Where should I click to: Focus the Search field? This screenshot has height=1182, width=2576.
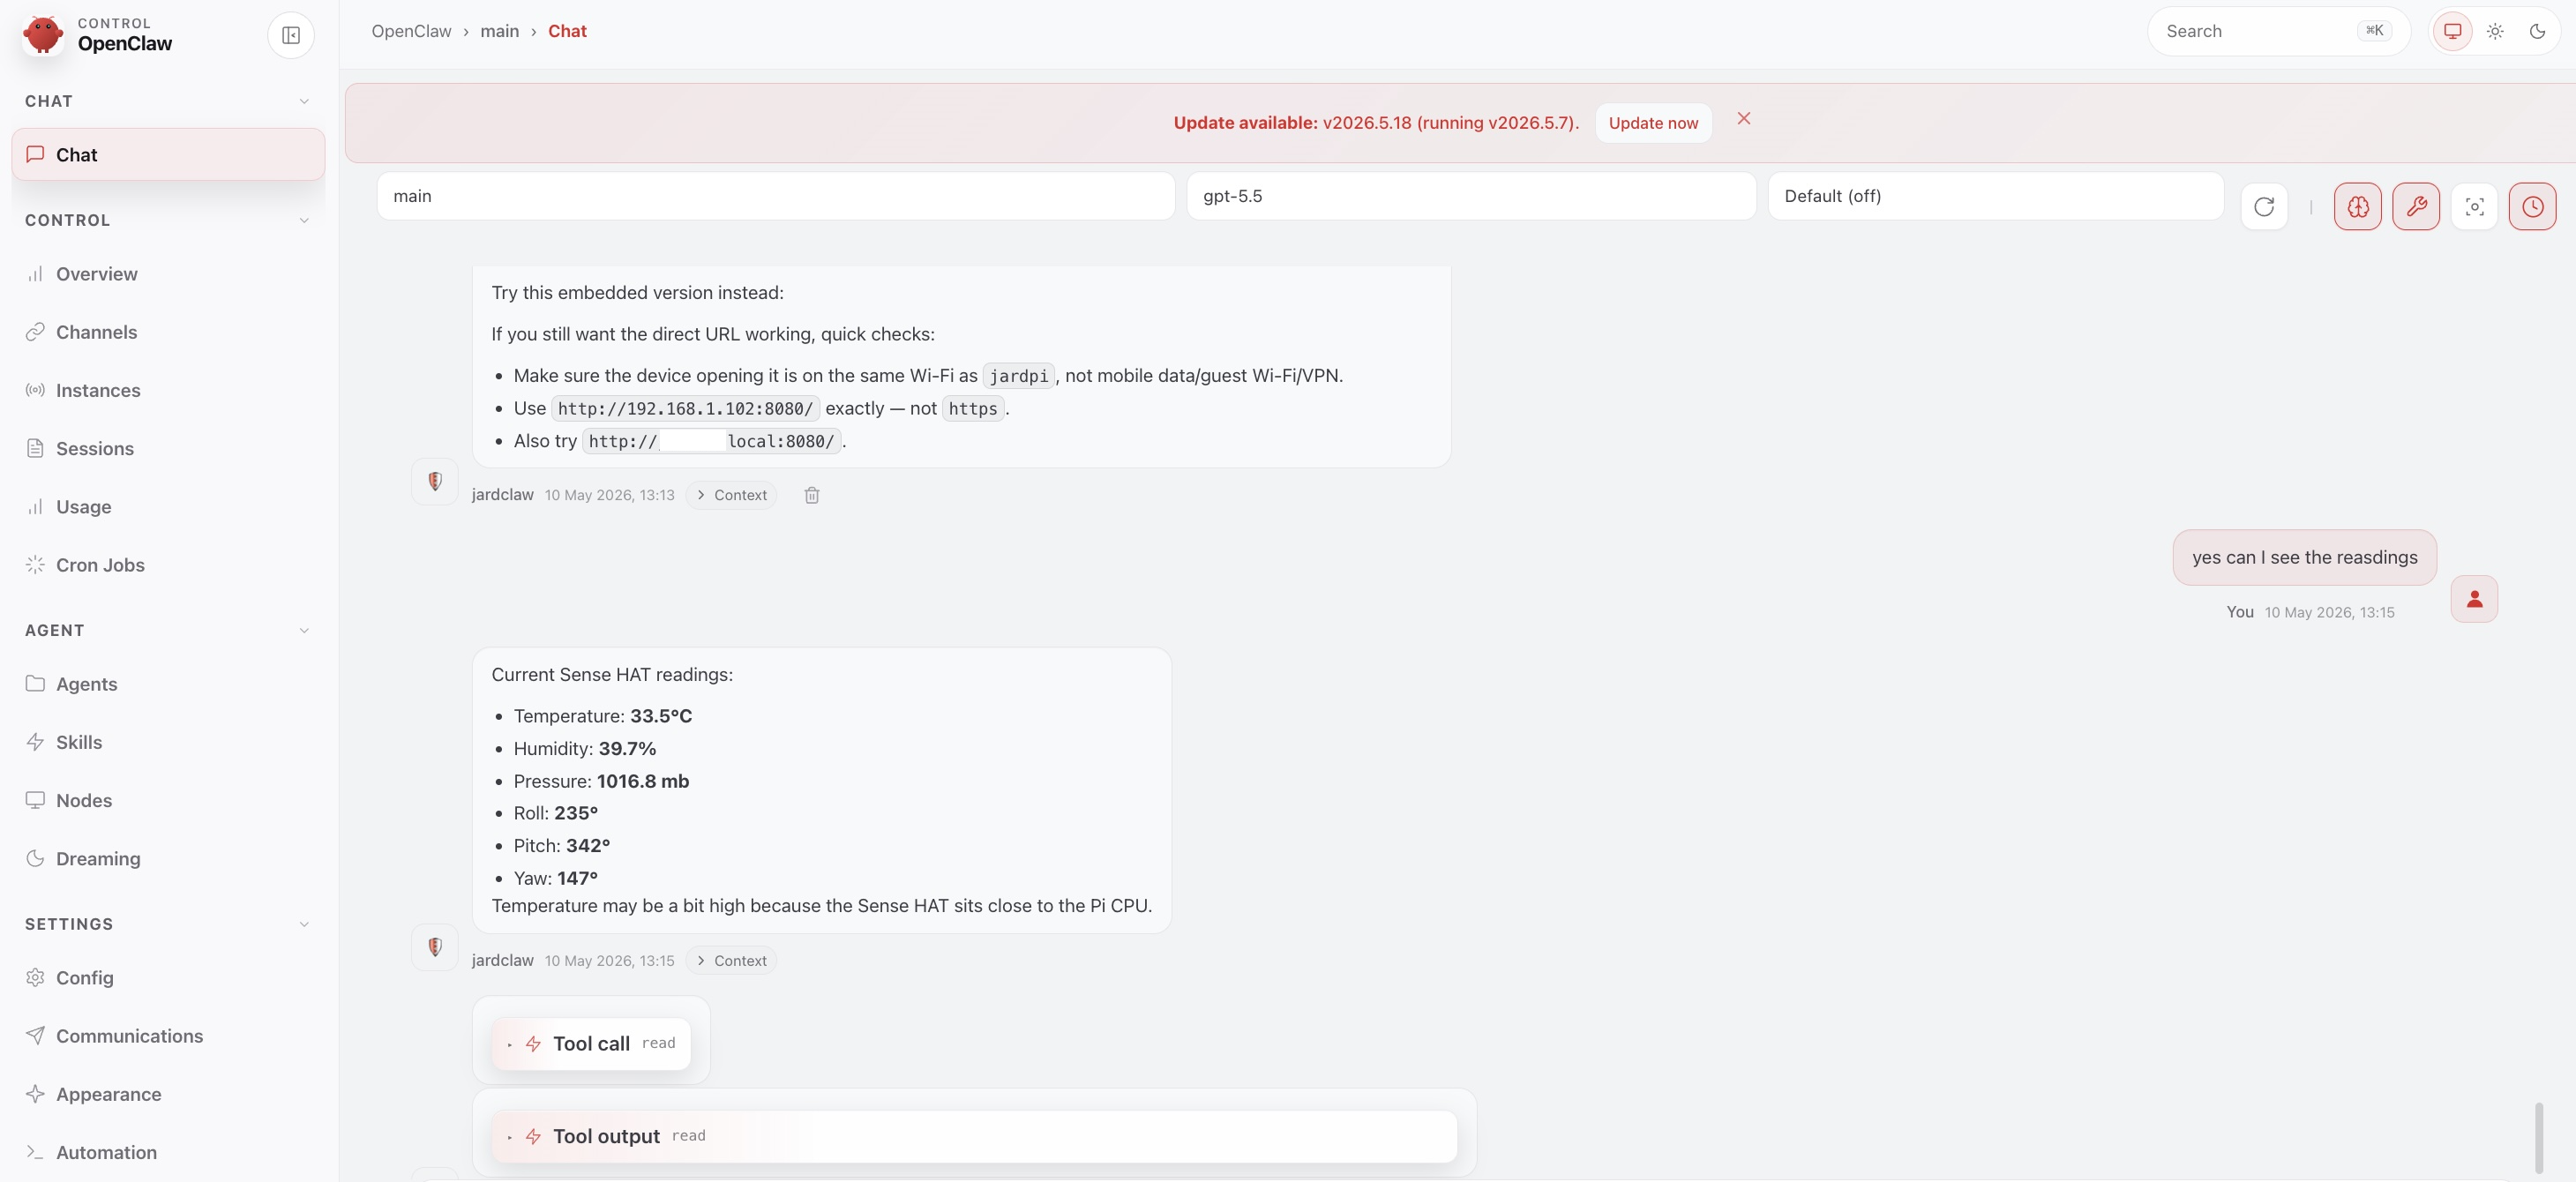[x=2278, y=31]
